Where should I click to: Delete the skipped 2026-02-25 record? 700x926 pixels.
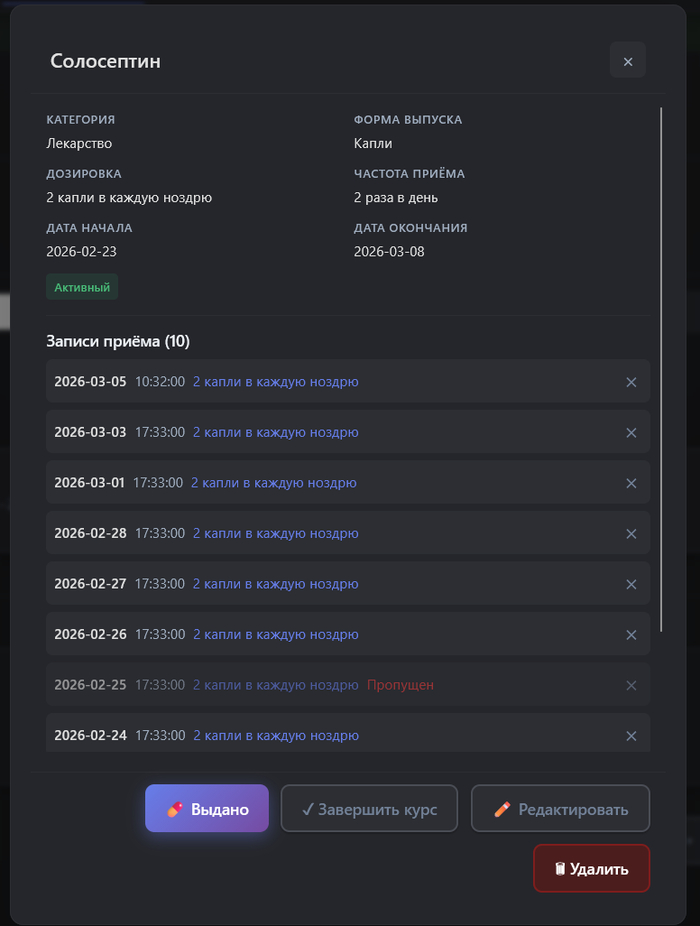coord(631,685)
